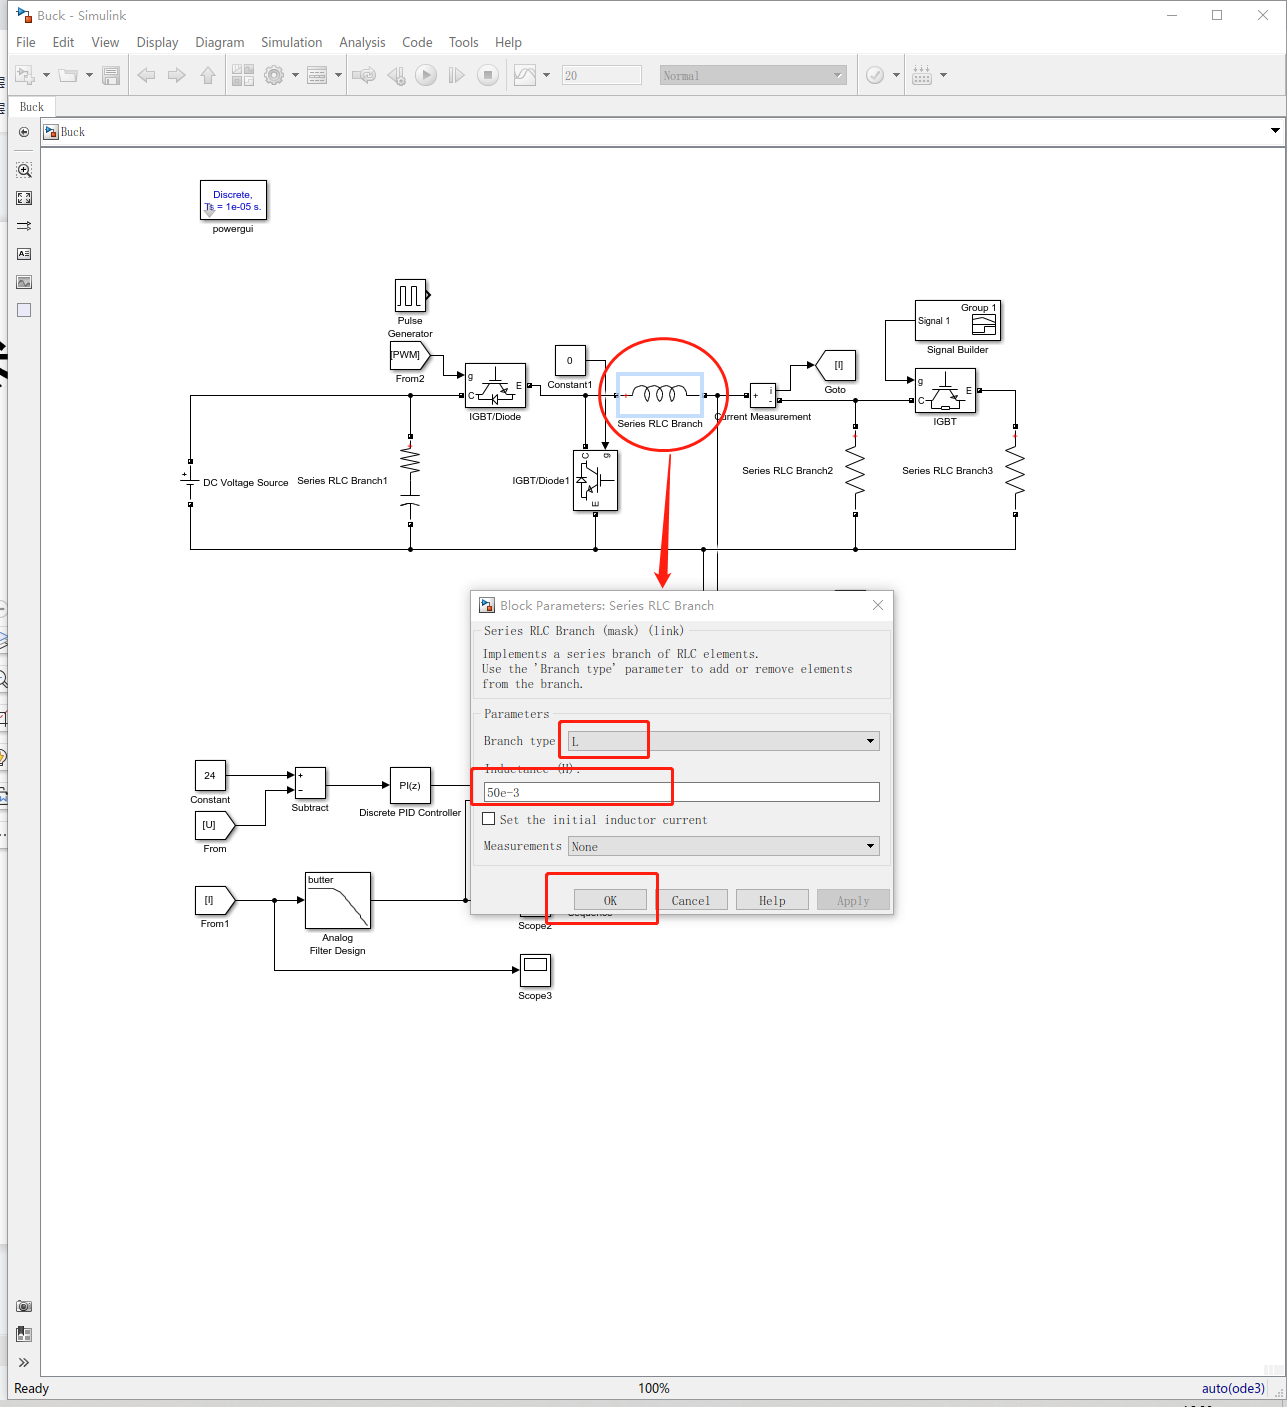Select the Pulse Generator block
Viewport: 1287px width, 1407px height.
pyautogui.click(x=410, y=296)
